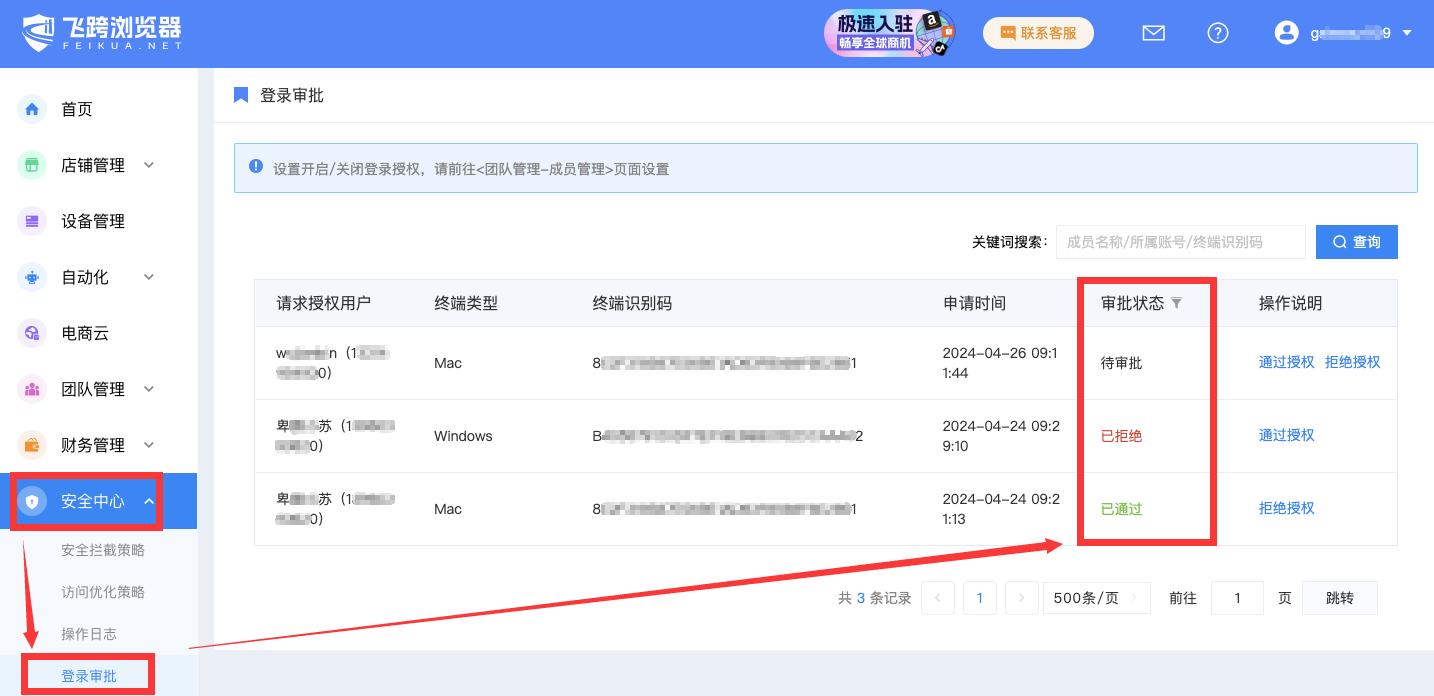Click the user avatar icon in header
The width and height of the screenshot is (1434, 696).
(1286, 33)
